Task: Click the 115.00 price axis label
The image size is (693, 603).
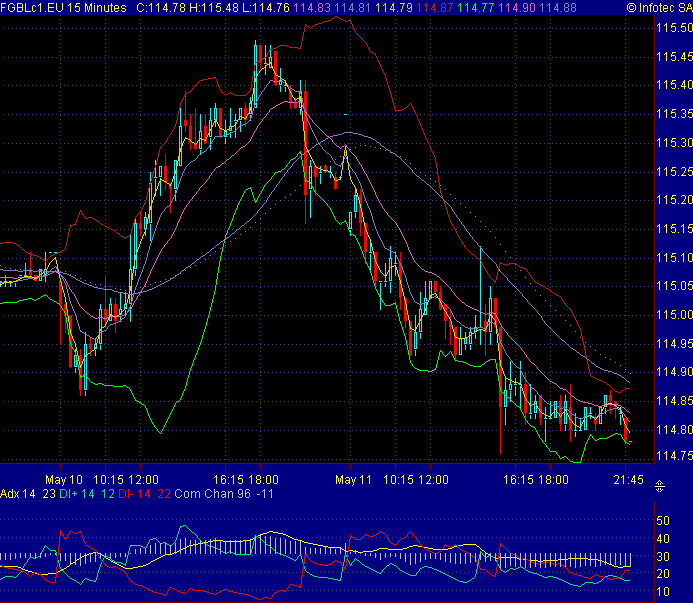Action: (x=672, y=315)
